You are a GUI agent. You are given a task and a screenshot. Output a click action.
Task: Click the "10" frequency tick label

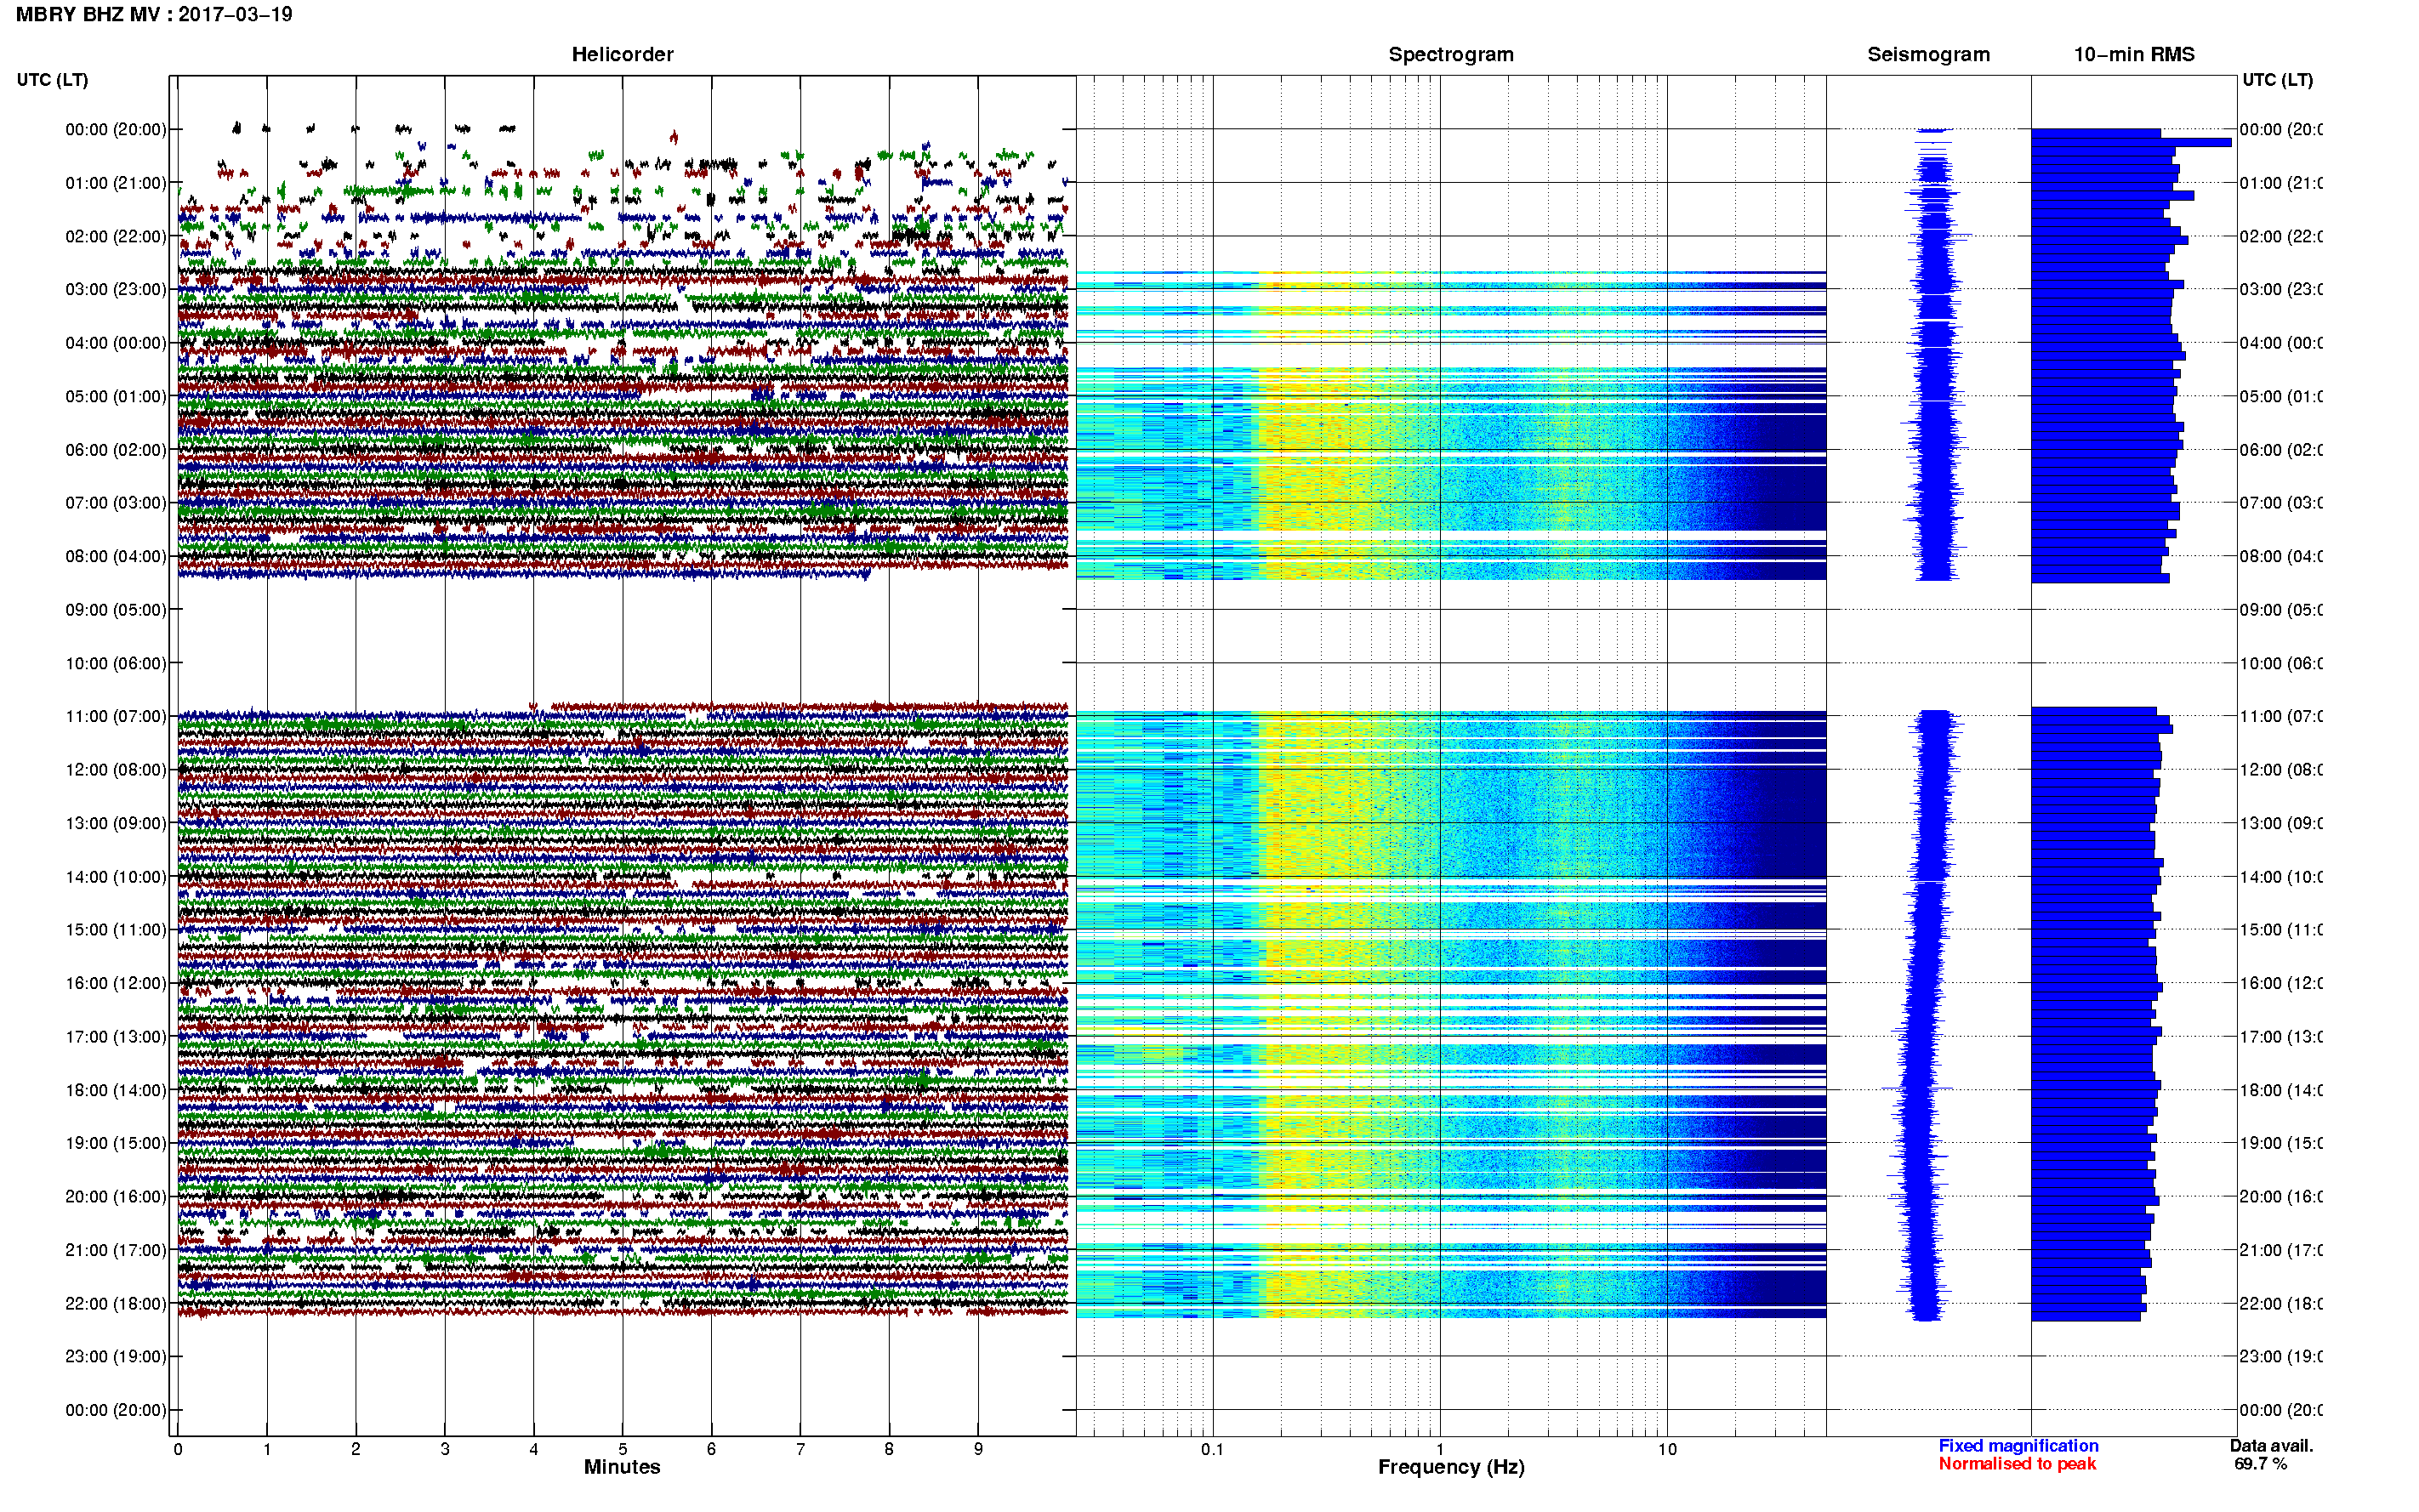point(1667,1449)
